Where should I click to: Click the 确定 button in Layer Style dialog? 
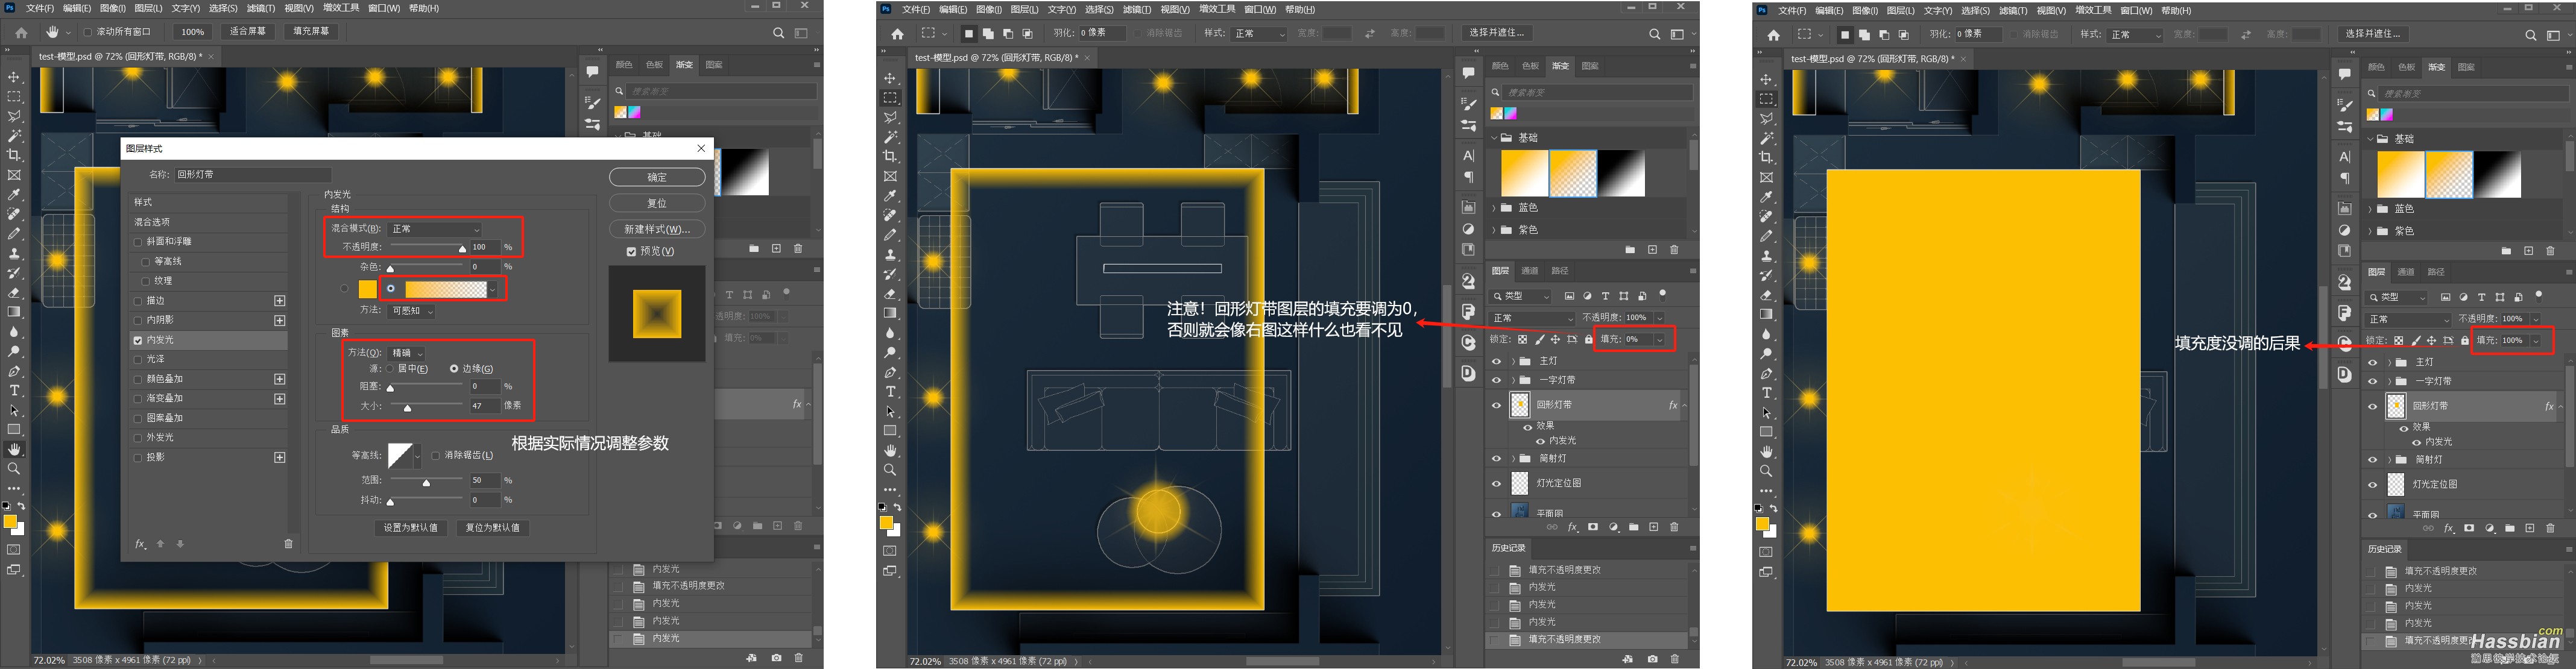tap(657, 177)
